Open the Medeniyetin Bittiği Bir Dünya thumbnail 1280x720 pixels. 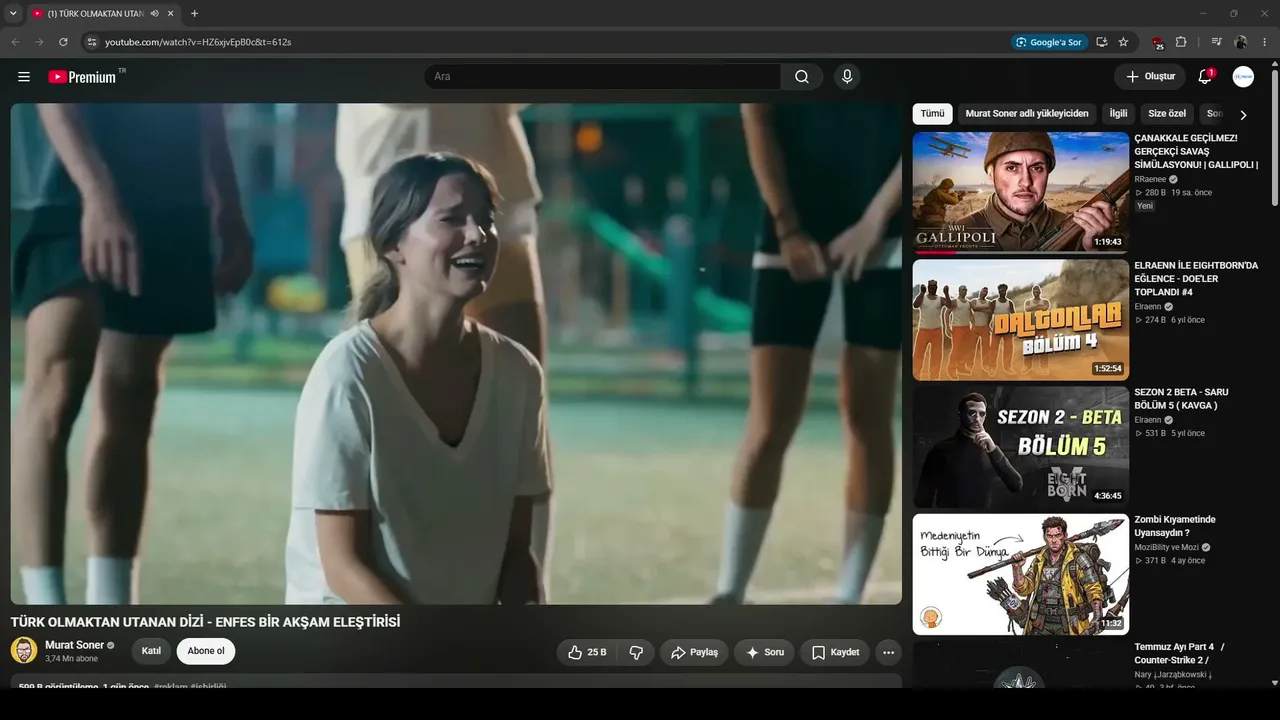pyautogui.click(x=1020, y=574)
